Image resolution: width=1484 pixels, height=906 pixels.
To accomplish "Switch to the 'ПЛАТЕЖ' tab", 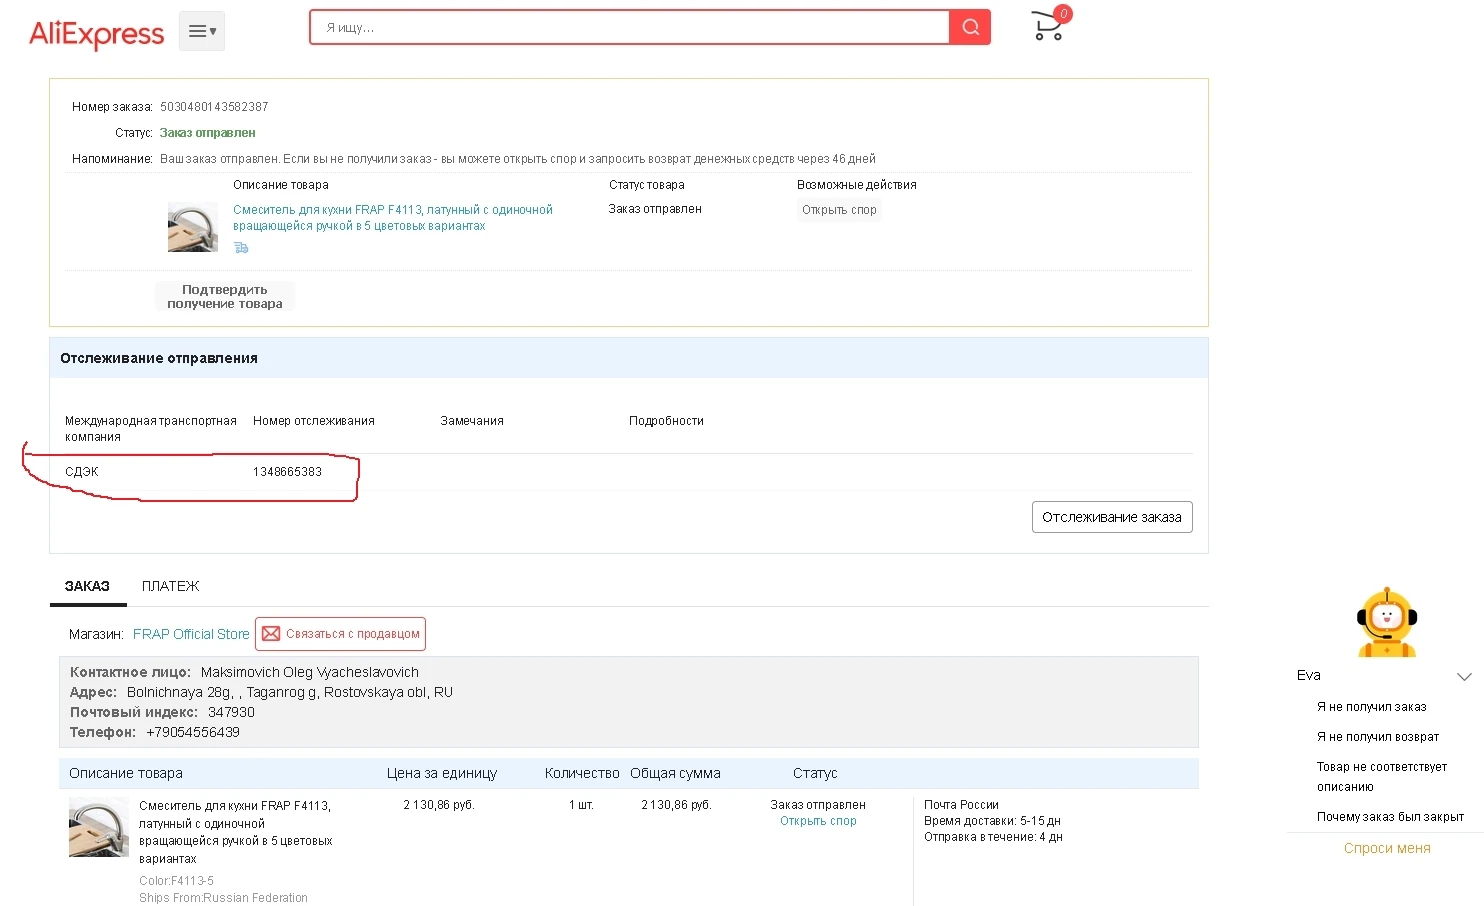I will coord(171,586).
